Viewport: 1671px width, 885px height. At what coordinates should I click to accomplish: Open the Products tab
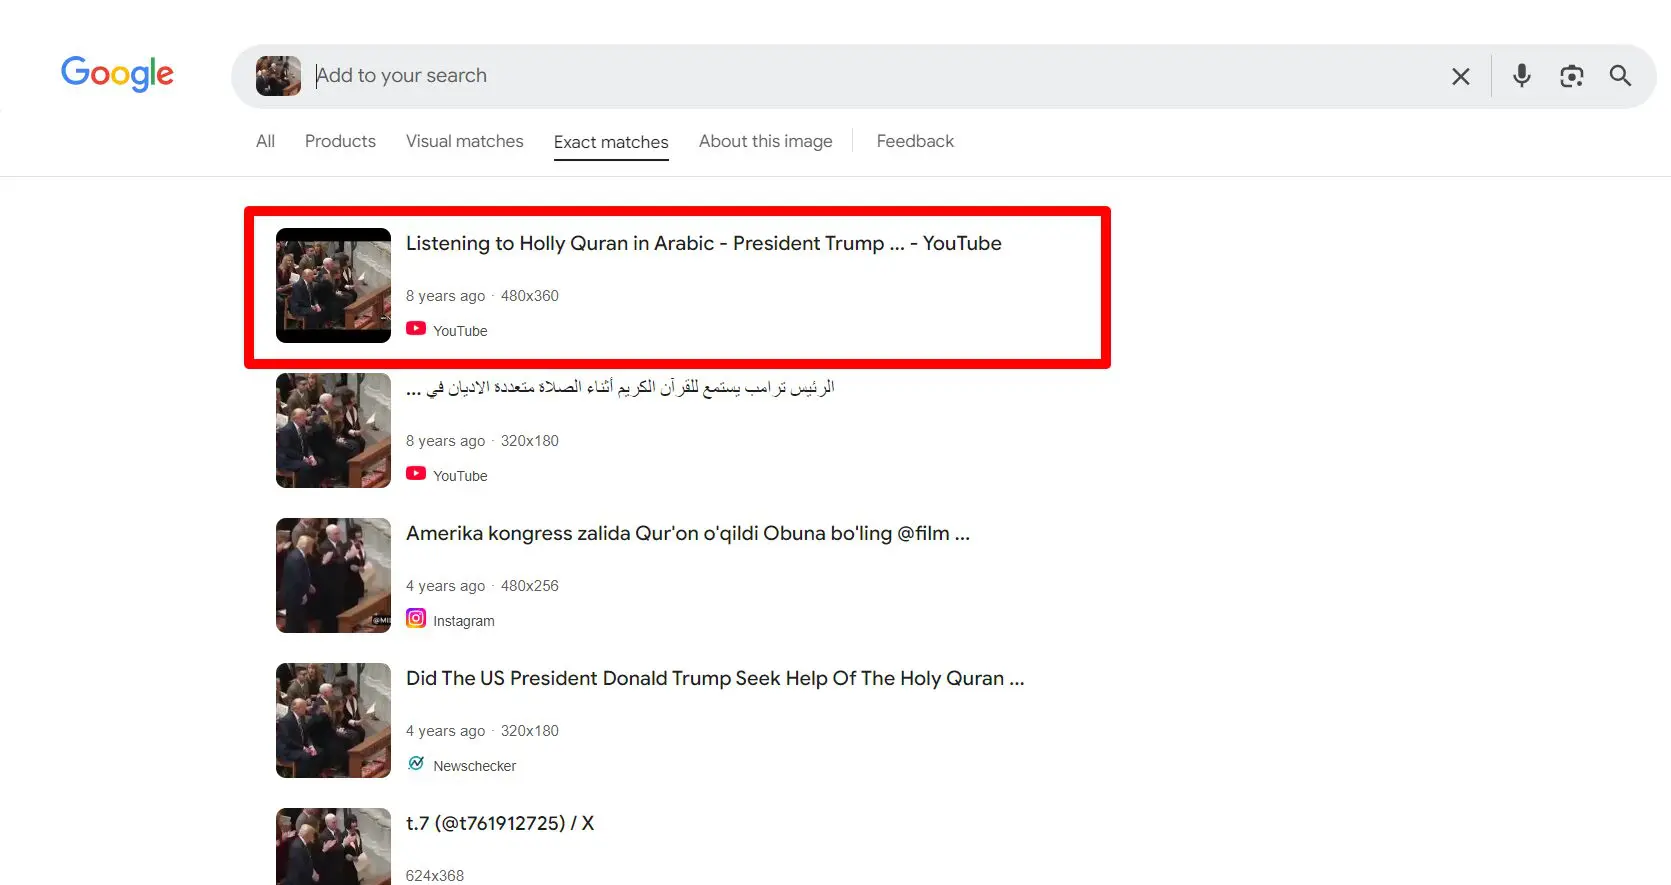[340, 141]
